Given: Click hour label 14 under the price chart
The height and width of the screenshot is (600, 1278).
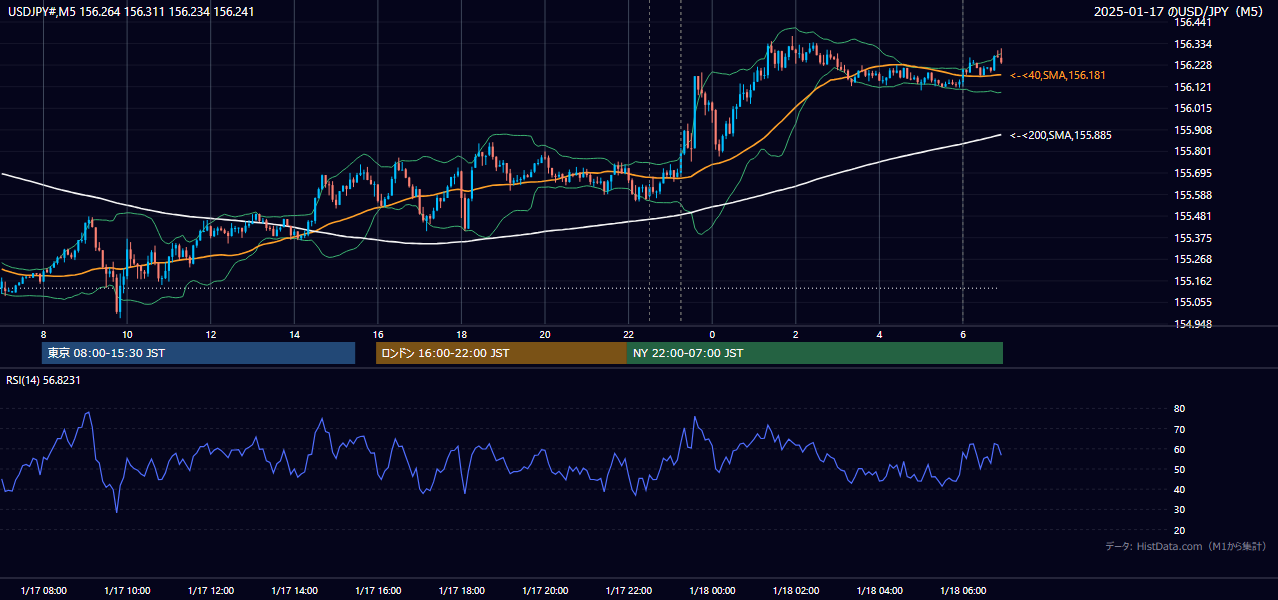Looking at the screenshot, I should point(294,334).
